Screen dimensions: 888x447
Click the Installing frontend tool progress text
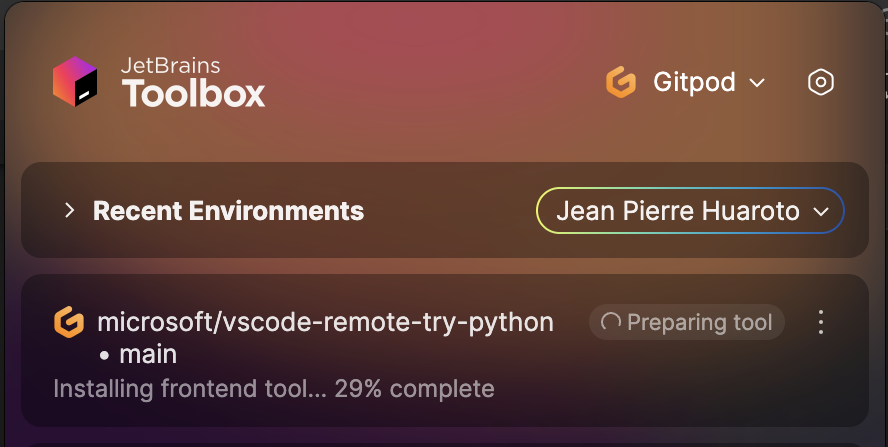tap(274, 389)
